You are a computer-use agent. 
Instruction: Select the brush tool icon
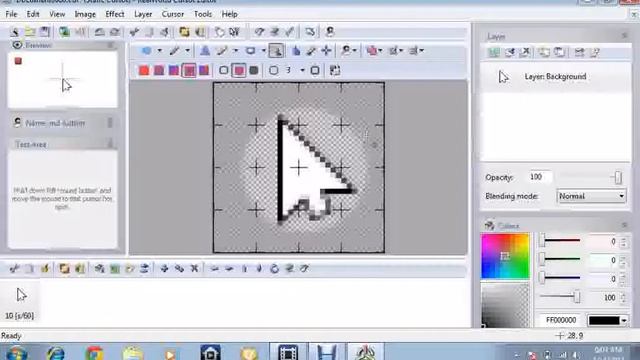point(222,51)
